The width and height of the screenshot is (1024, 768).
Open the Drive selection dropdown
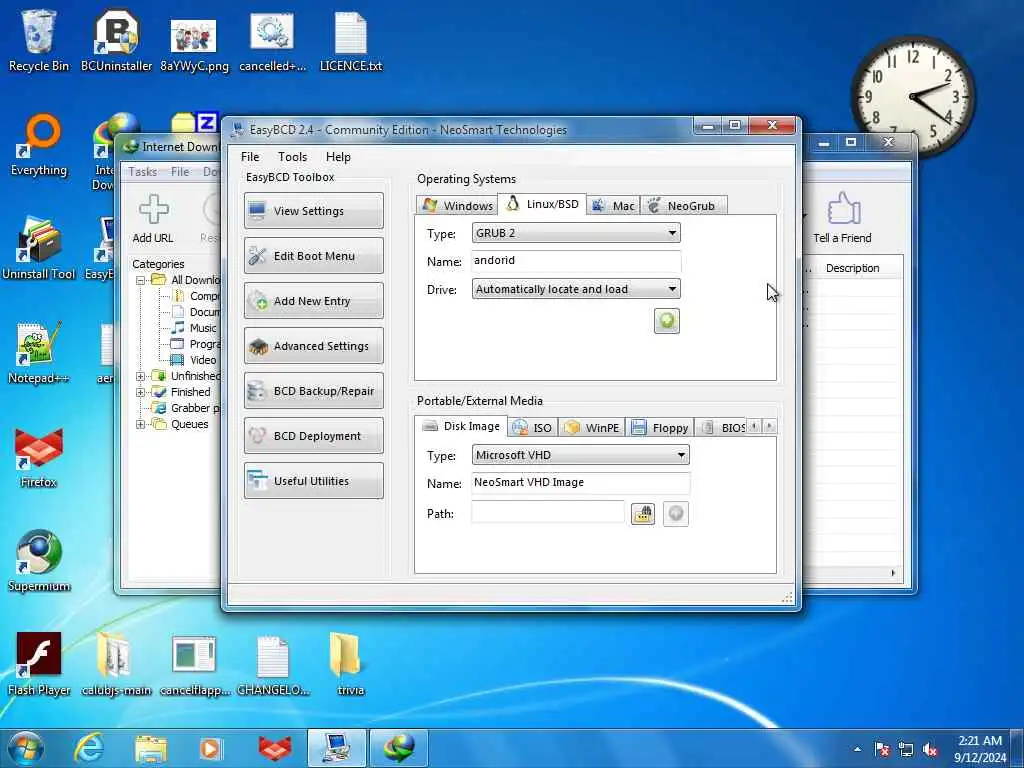[x=576, y=289]
